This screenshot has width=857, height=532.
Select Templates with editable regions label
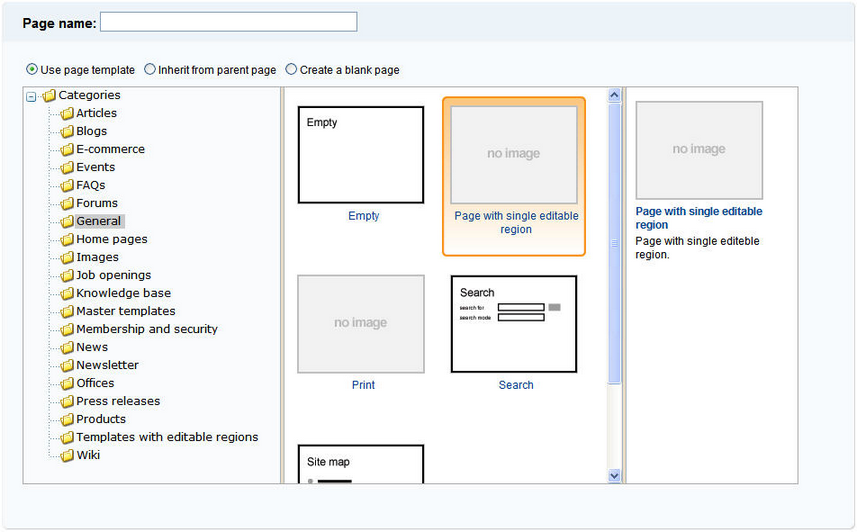pyautogui.click(x=167, y=438)
